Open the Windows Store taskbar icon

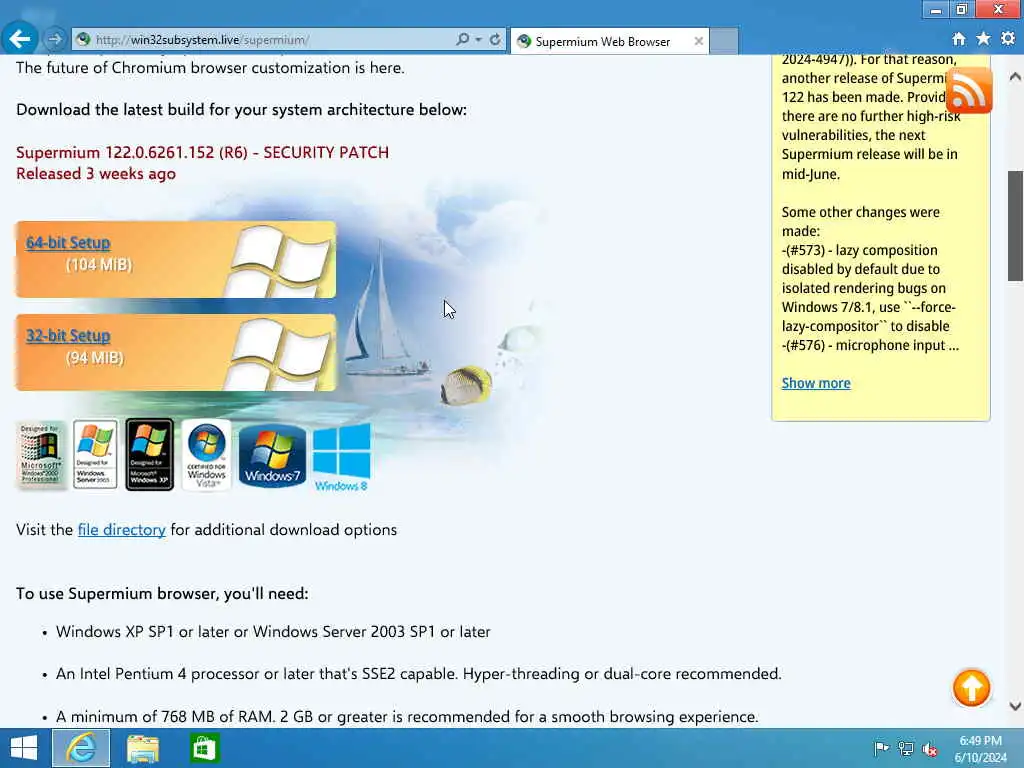[x=204, y=748]
